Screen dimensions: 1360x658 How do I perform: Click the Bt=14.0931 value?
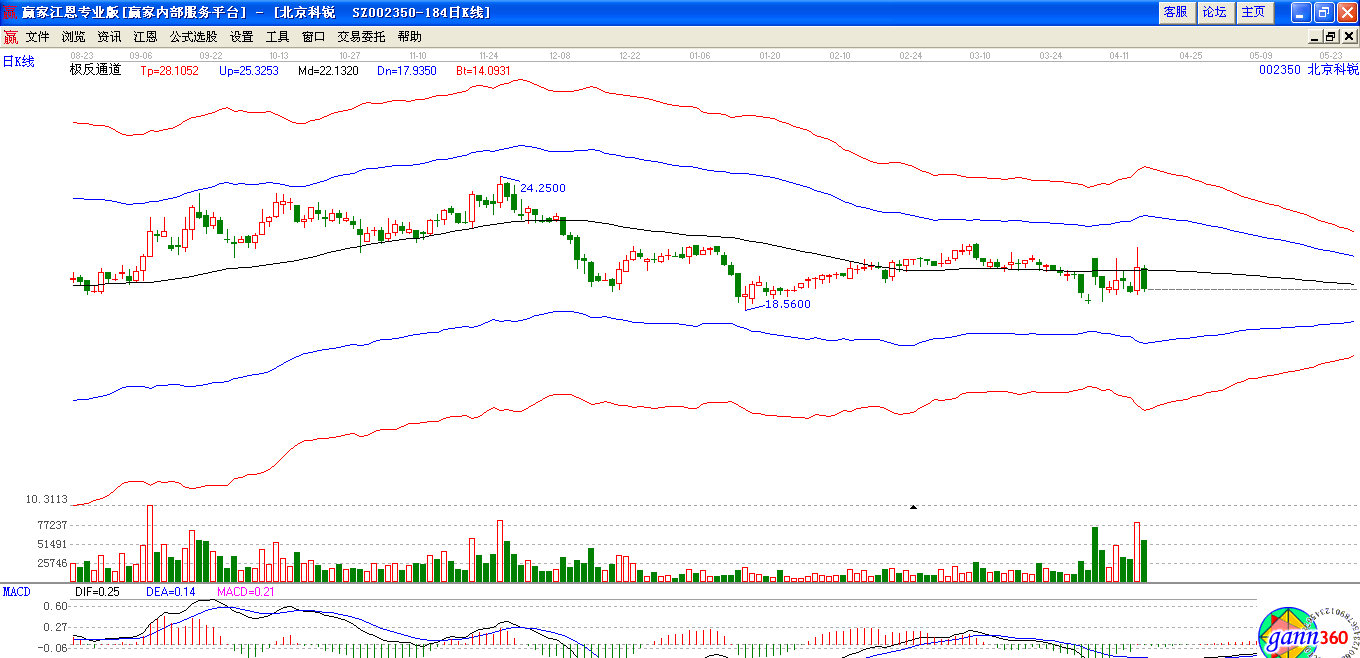[483, 71]
